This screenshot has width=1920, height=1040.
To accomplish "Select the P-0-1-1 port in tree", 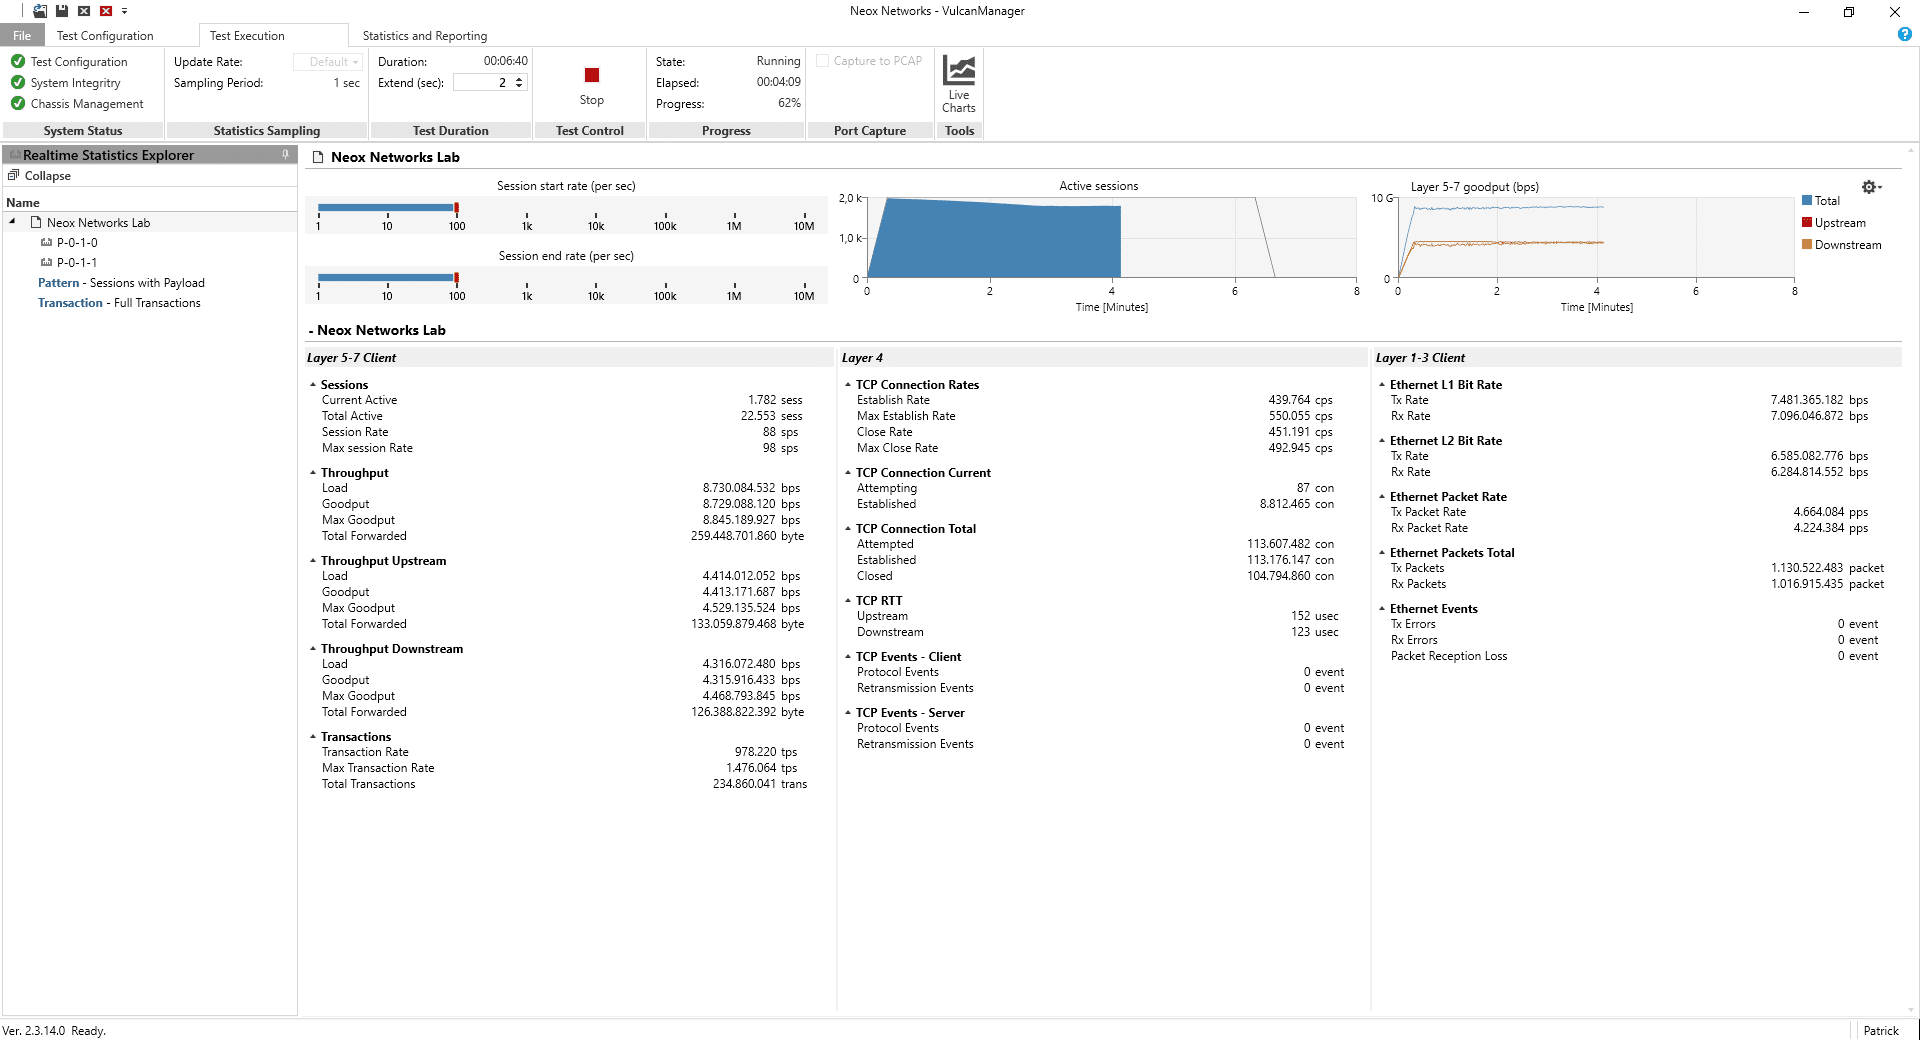I will [77, 262].
